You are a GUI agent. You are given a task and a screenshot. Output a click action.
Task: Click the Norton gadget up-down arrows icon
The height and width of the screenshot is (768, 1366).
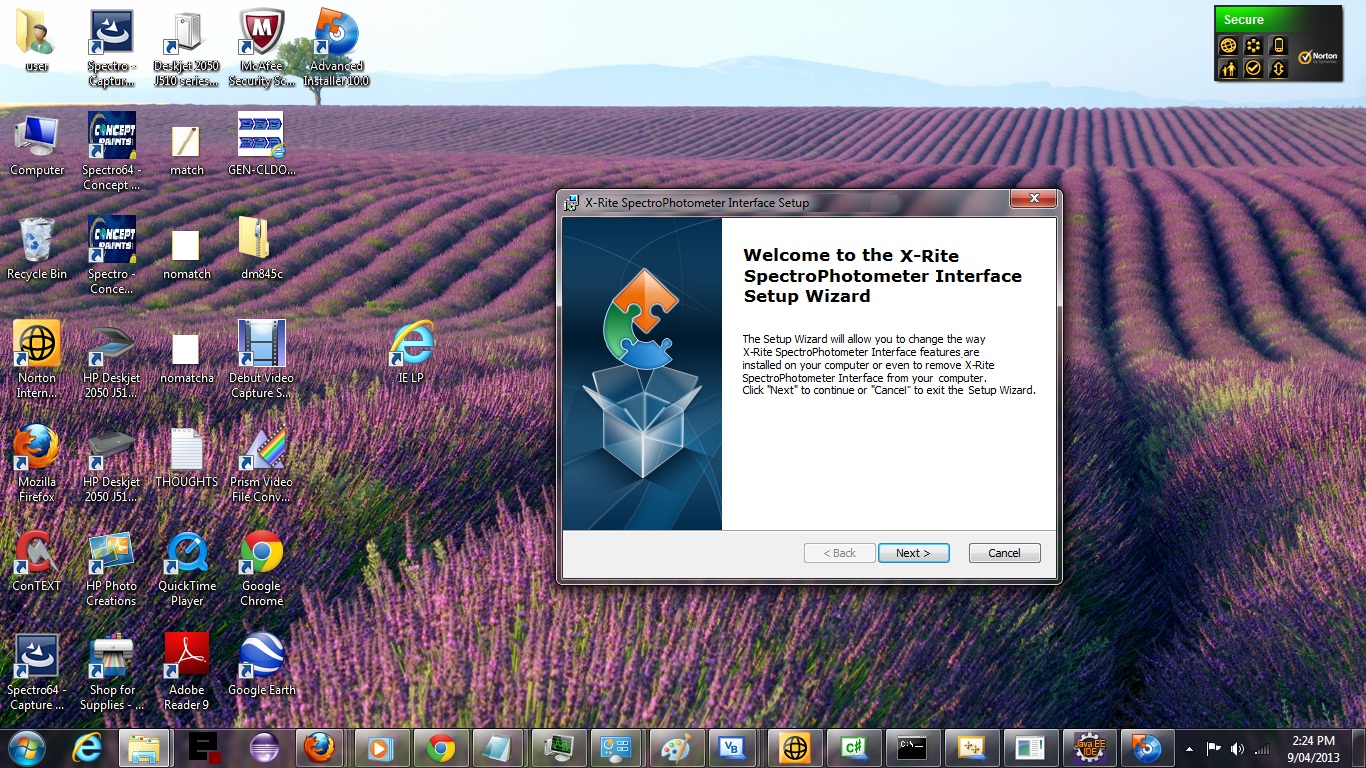tap(1278, 69)
